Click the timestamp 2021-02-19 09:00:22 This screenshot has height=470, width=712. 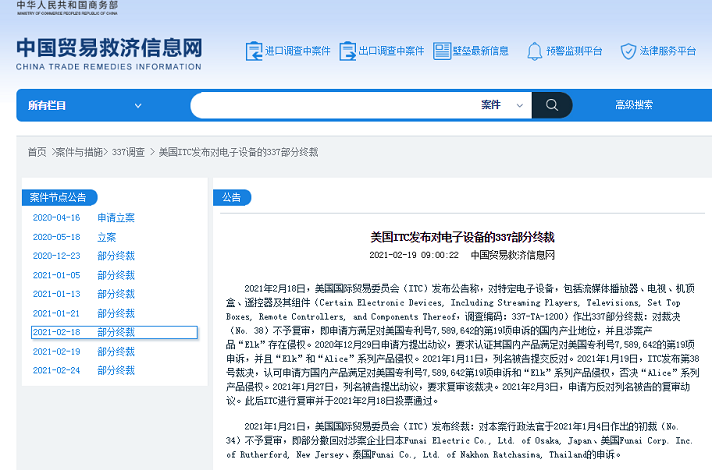[x=414, y=255]
